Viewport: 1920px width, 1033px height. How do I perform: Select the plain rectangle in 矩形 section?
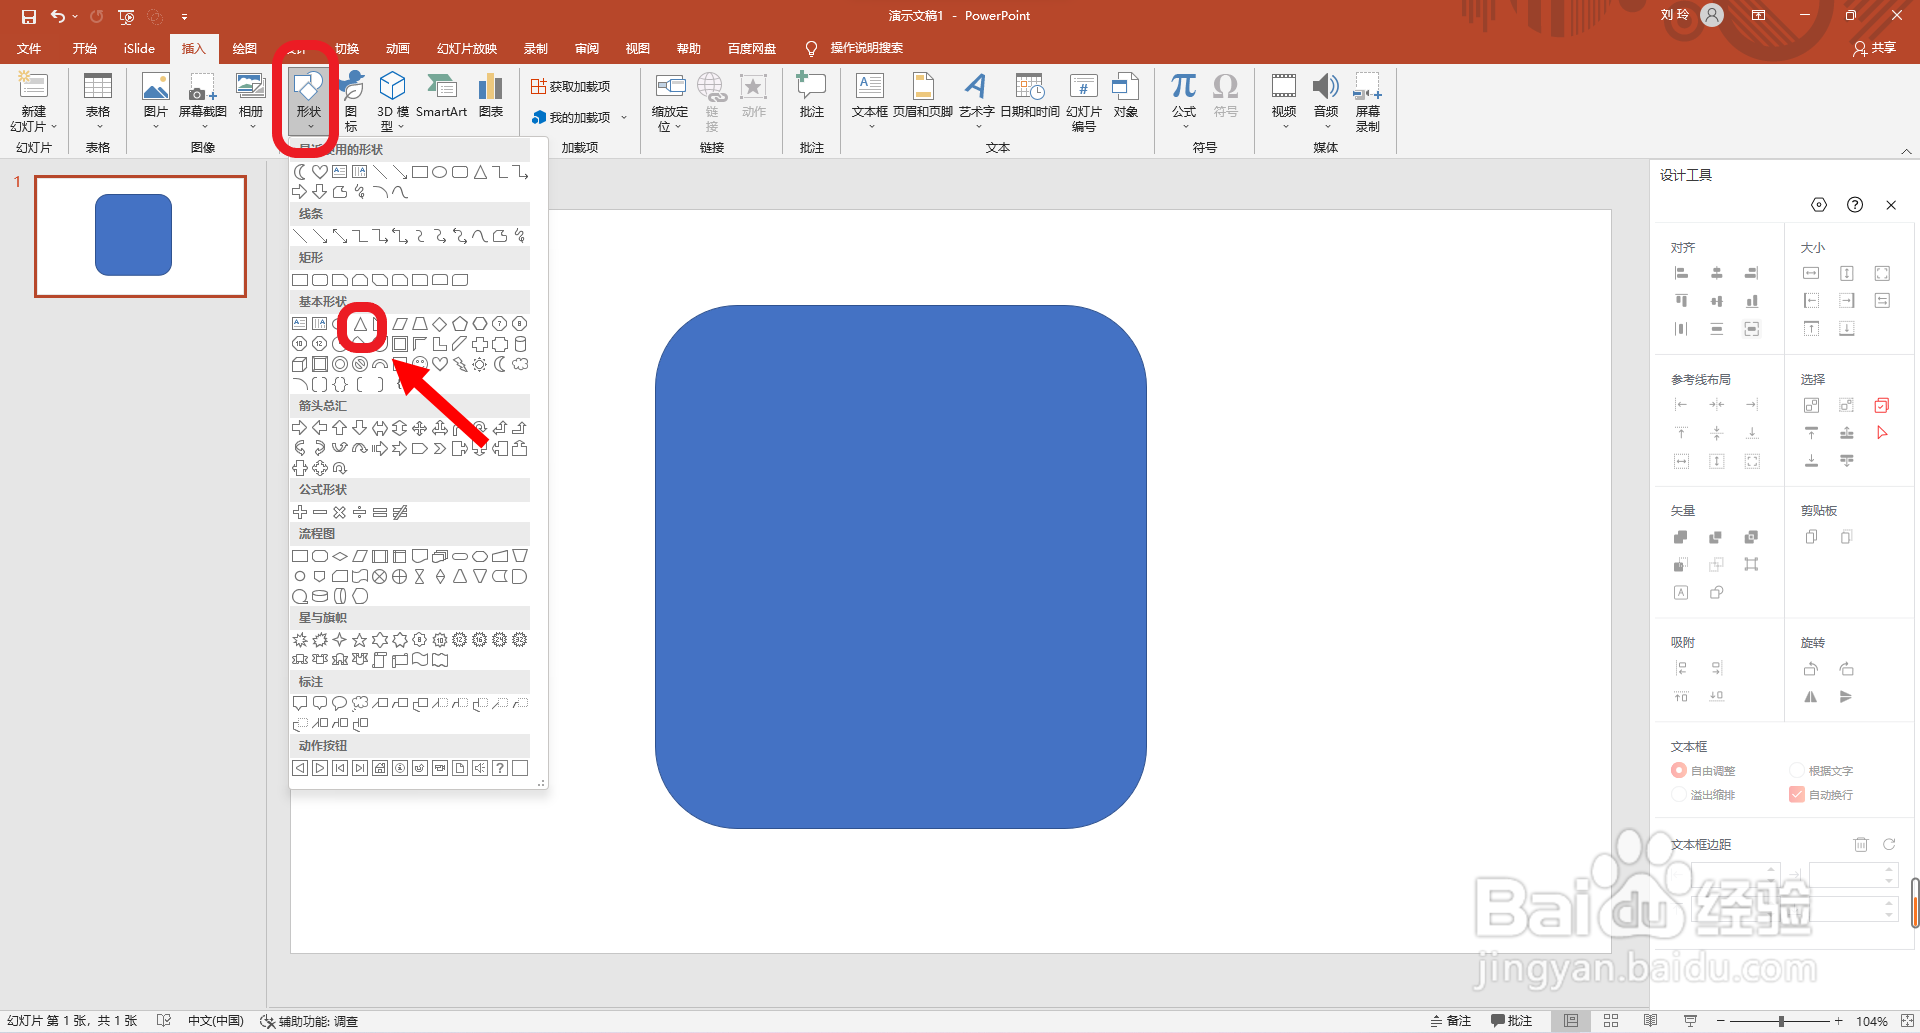300,280
